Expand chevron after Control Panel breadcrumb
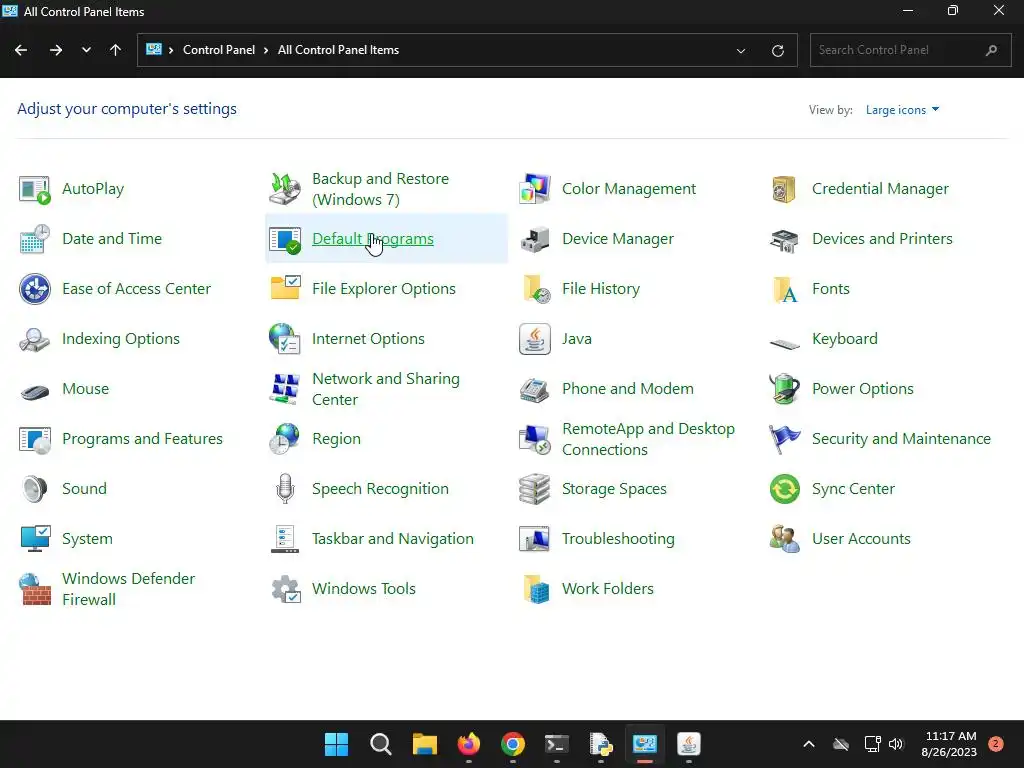Image resolution: width=1024 pixels, height=768 pixels. pyautogui.click(x=266, y=50)
